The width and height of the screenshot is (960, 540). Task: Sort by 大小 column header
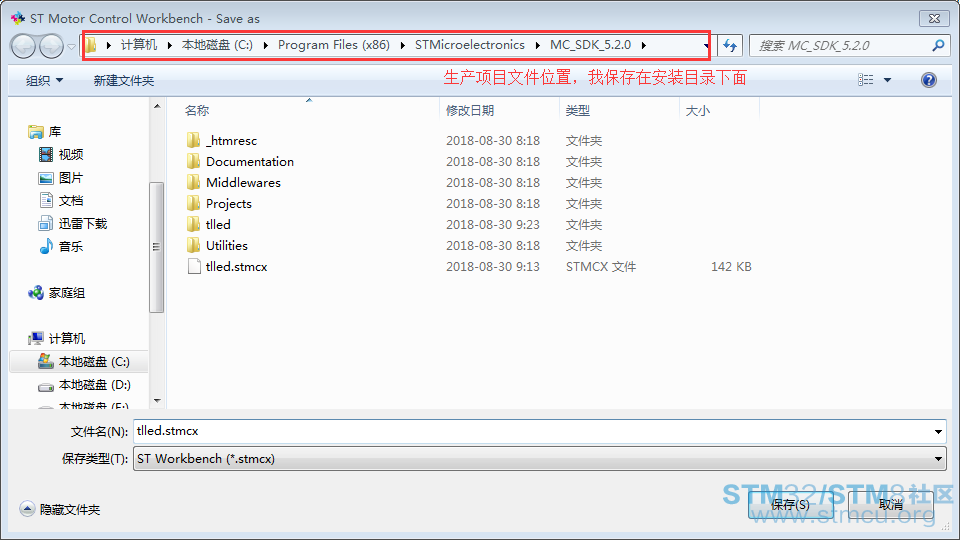pyautogui.click(x=697, y=110)
